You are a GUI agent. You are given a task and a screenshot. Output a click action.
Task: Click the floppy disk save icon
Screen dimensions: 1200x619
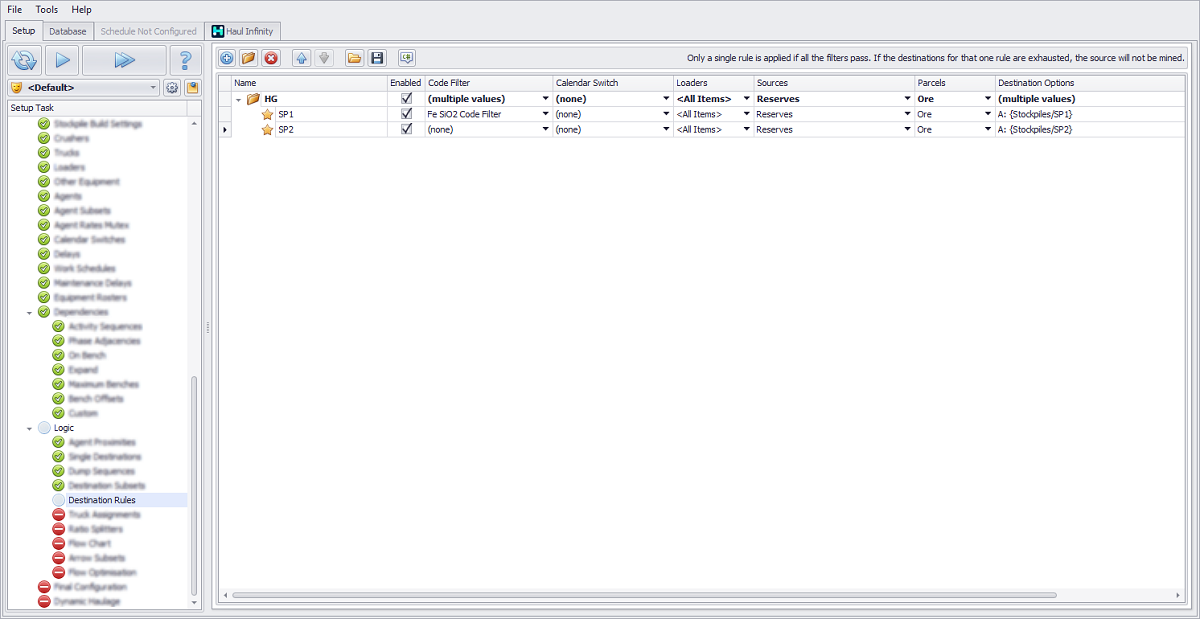click(x=377, y=58)
